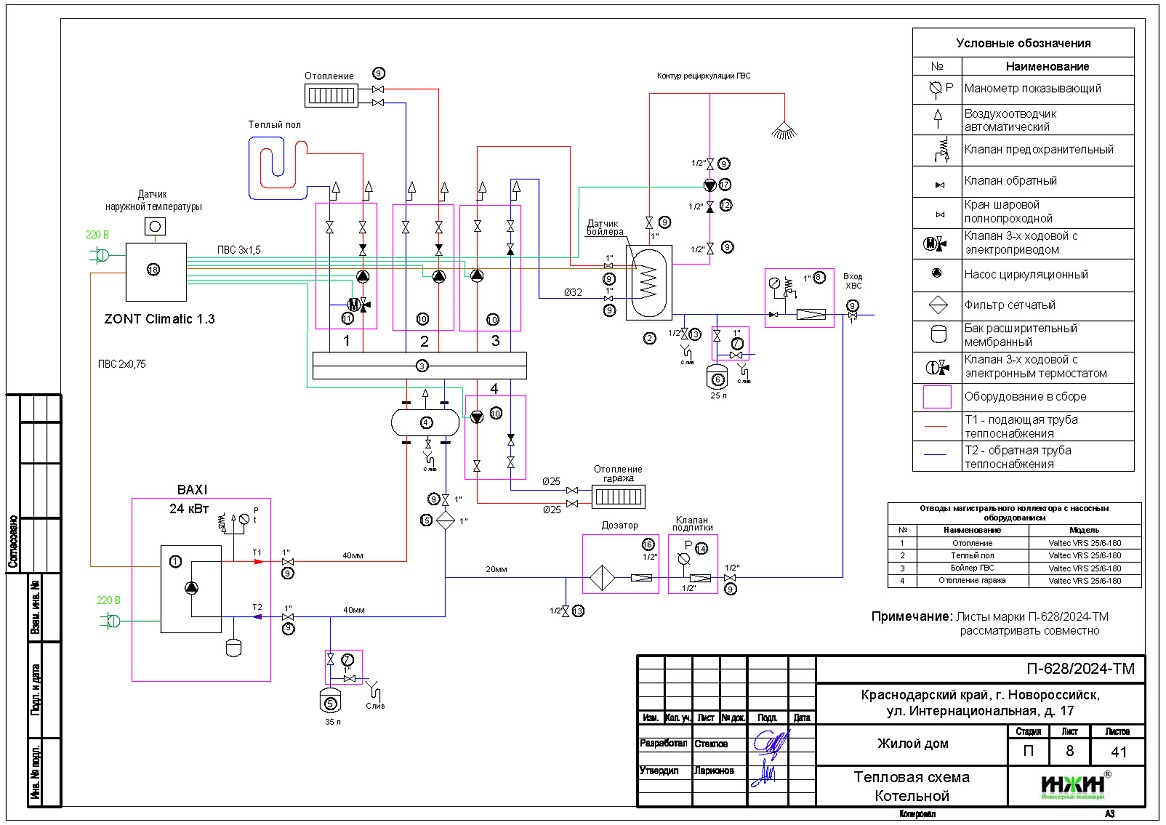Click the ИНЖН company logo

(1072, 786)
